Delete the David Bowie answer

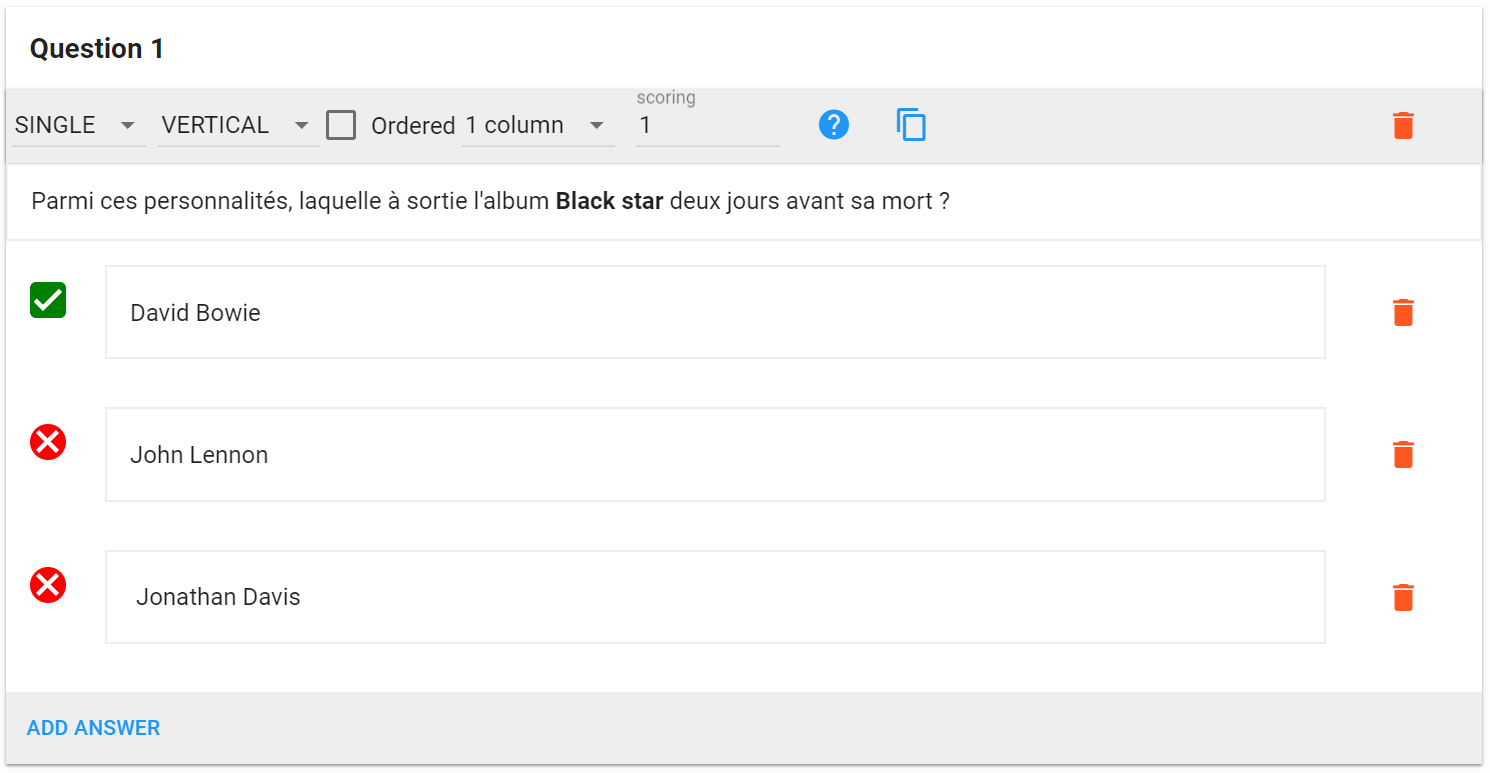pos(1403,312)
